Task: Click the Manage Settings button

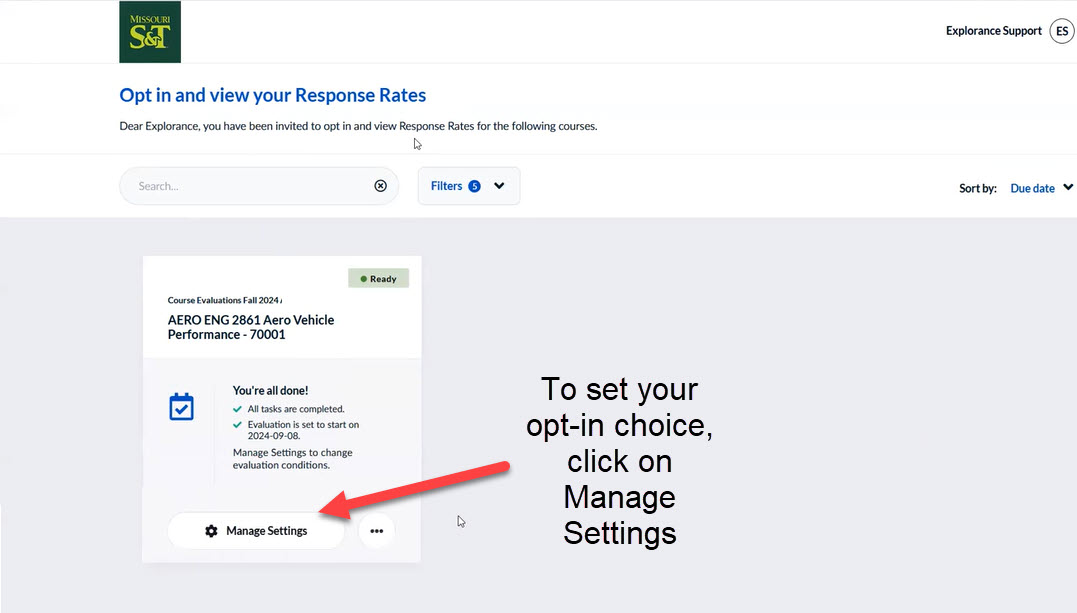Action: click(255, 531)
